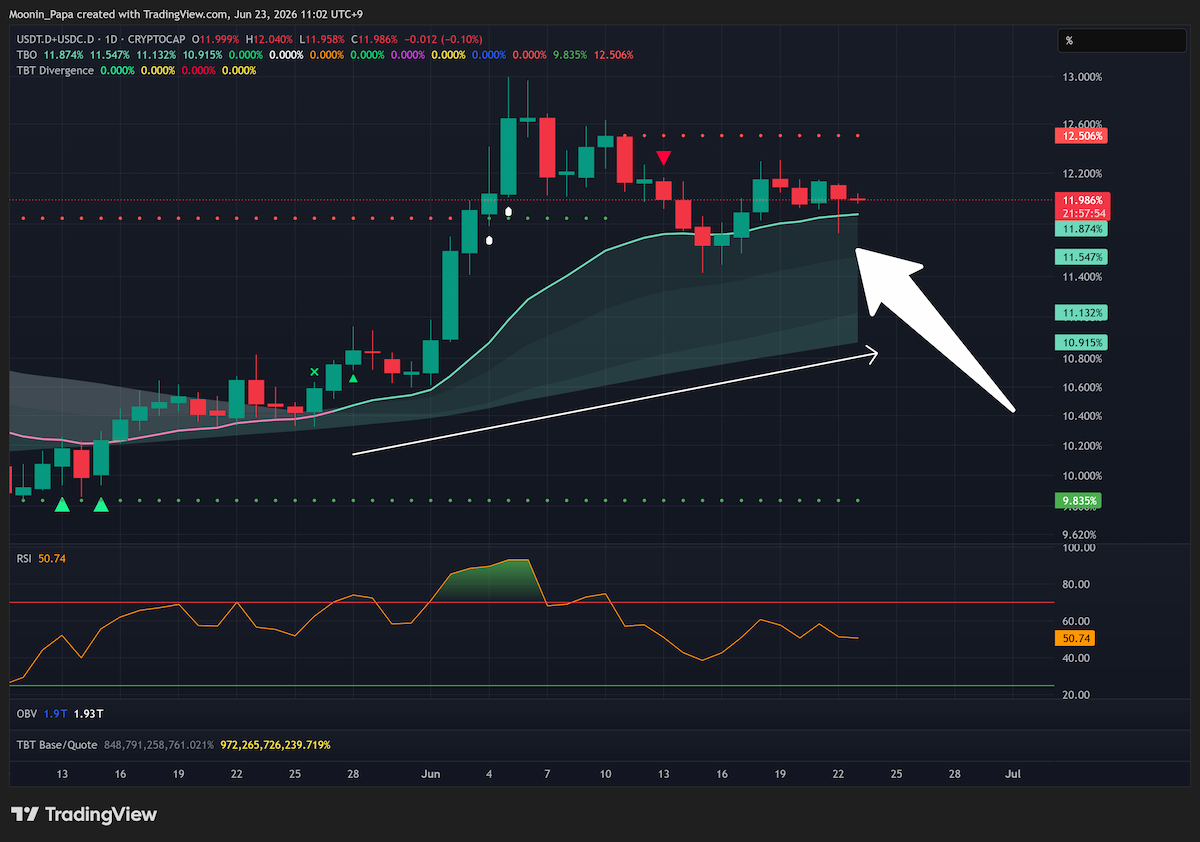
Task: Click the Jul label on time axis
Action: coord(1013,774)
